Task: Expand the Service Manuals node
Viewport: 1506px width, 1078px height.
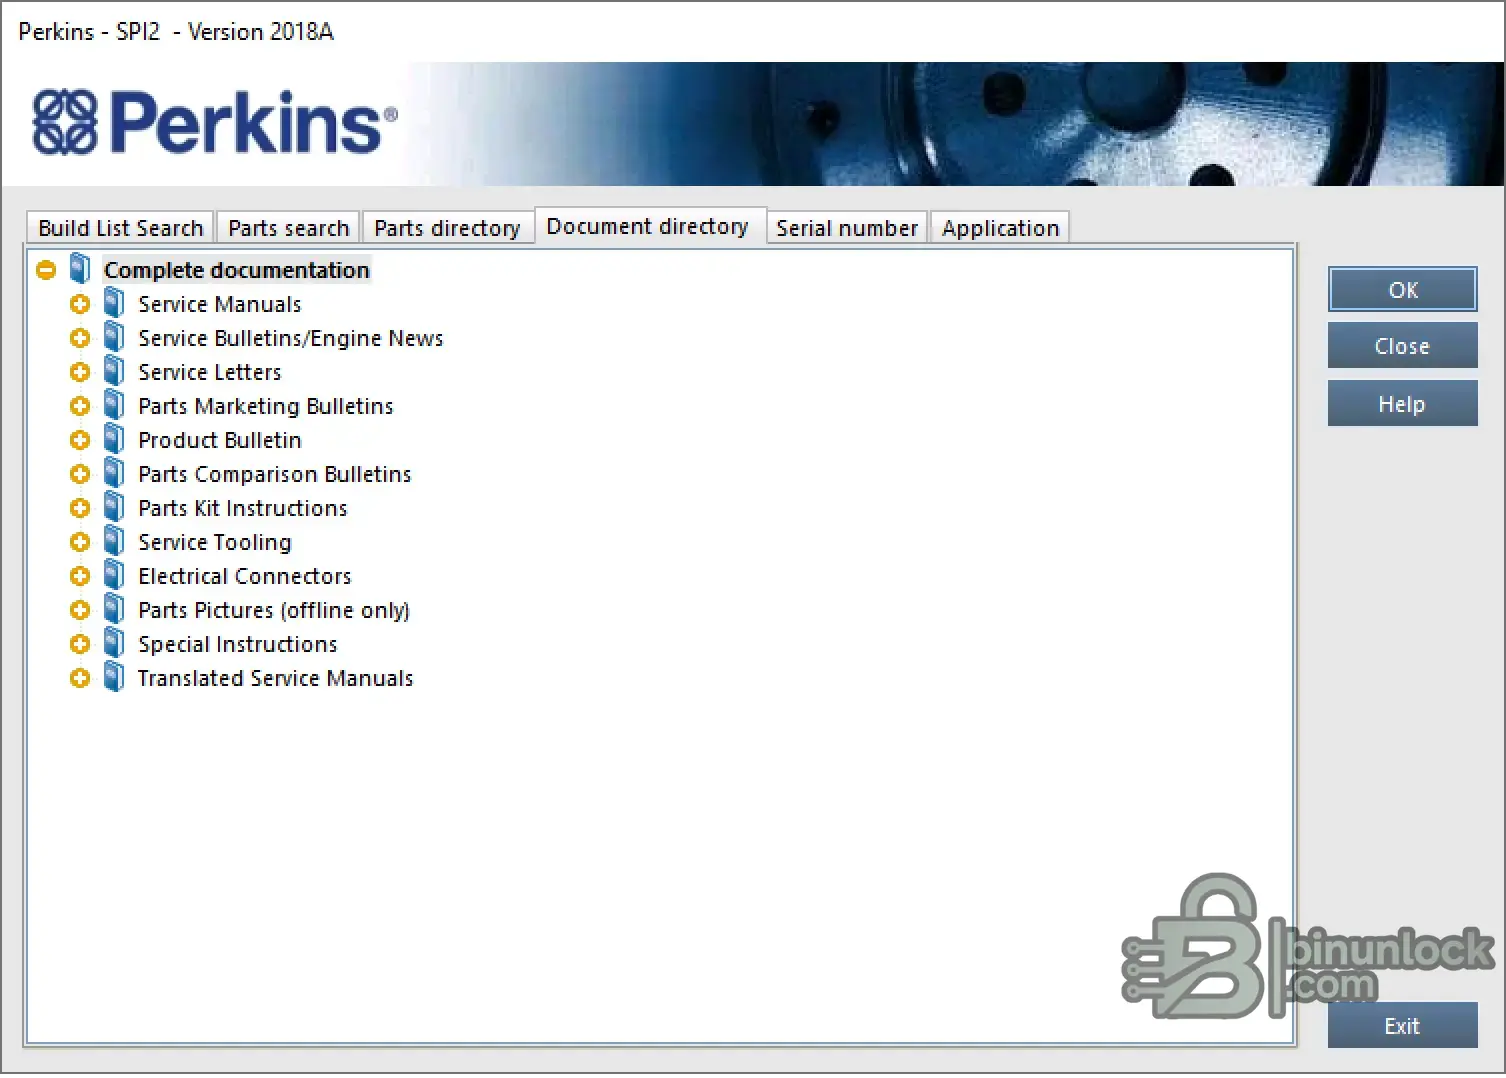Action: pyautogui.click(x=80, y=304)
